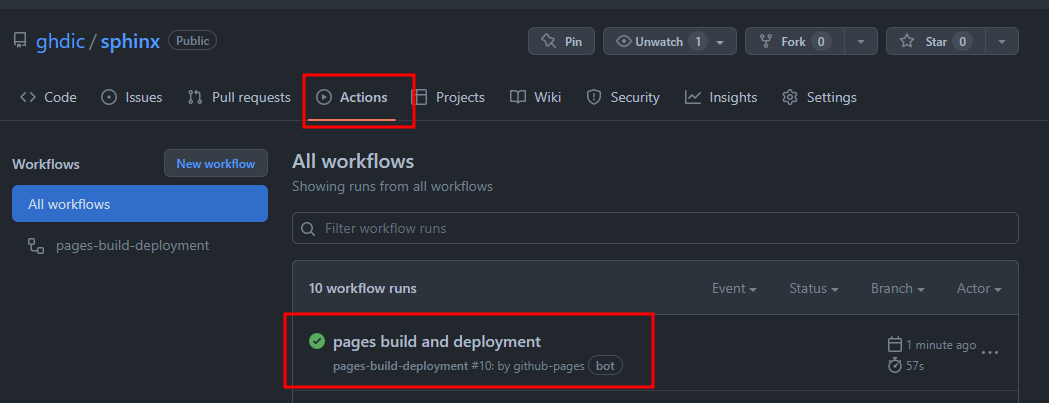The width and height of the screenshot is (1049, 403).
Task: Click the gear icon in Settings tab
Action: [790, 98]
